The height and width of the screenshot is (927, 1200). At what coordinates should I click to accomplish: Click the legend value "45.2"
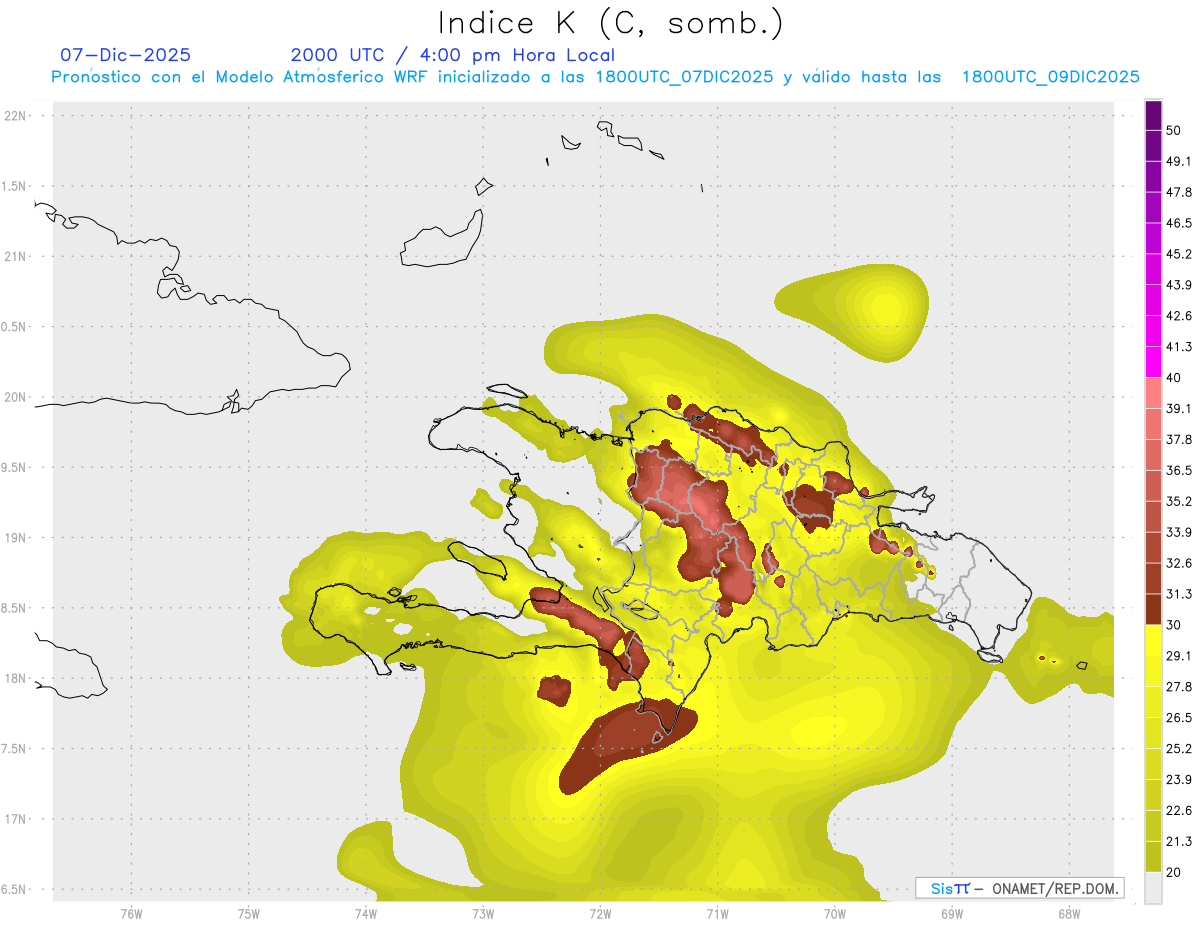[x=1179, y=255]
